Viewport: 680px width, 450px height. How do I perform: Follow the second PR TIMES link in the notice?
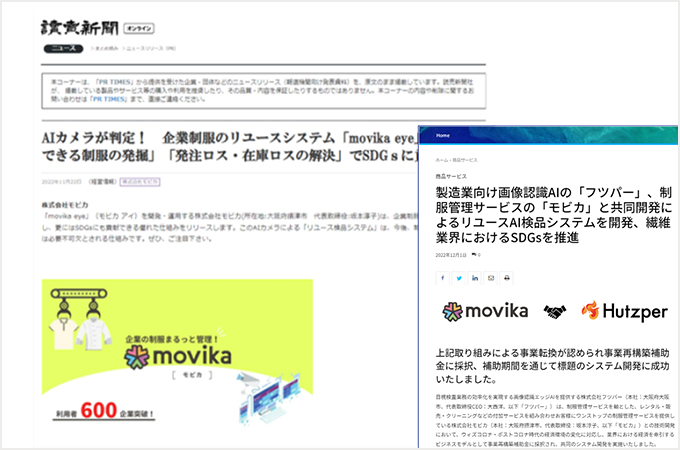[x=108, y=99]
